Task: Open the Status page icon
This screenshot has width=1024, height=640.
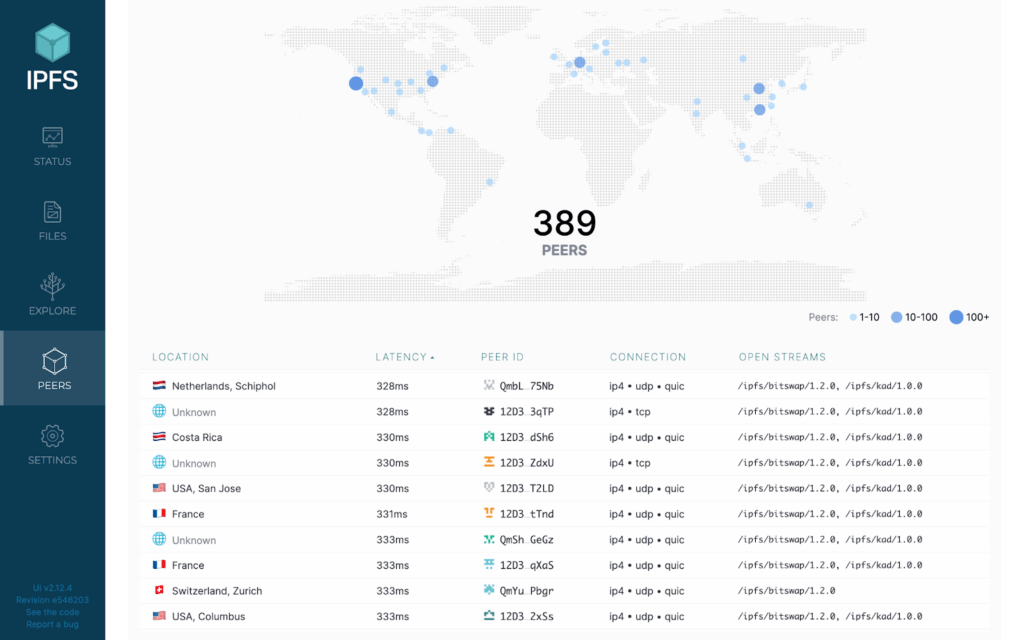Action: point(52,136)
